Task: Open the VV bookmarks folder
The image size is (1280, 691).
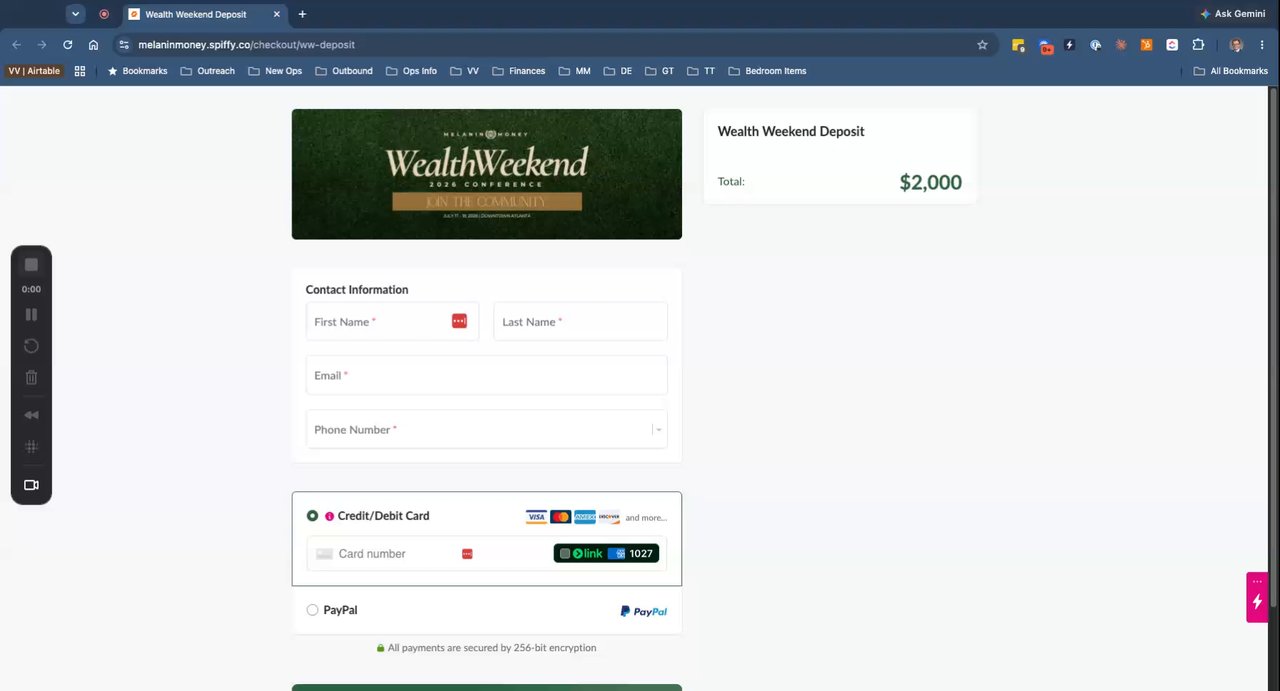Action: (x=465, y=71)
